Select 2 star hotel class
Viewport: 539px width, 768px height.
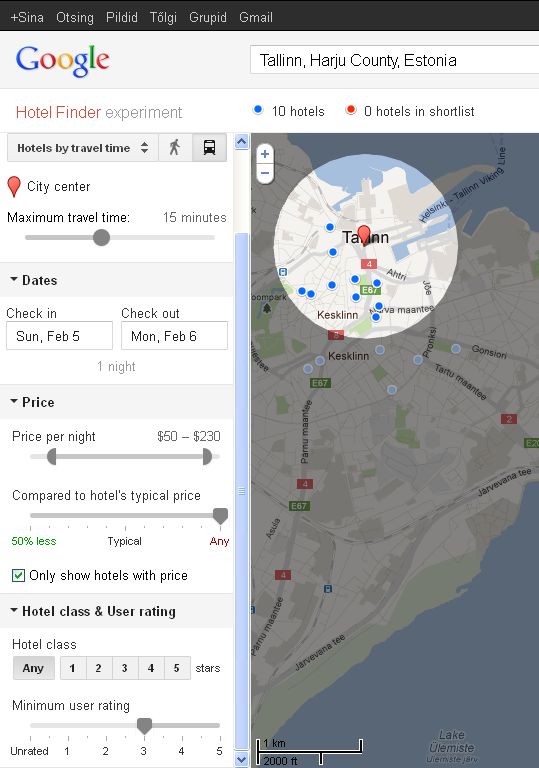pos(98,668)
